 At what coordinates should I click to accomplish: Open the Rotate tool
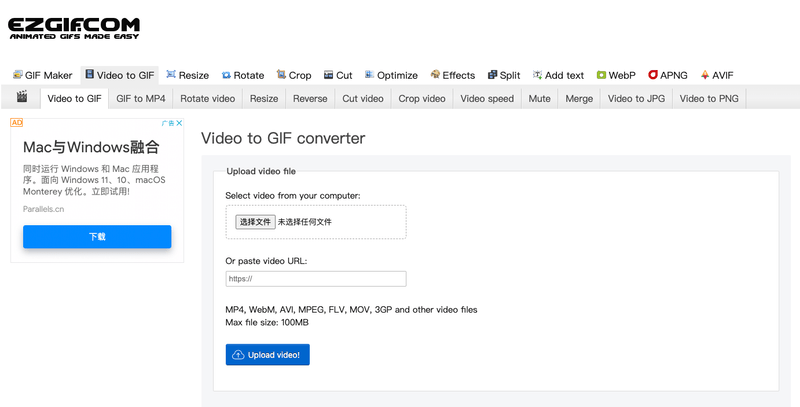coord(242,75)
